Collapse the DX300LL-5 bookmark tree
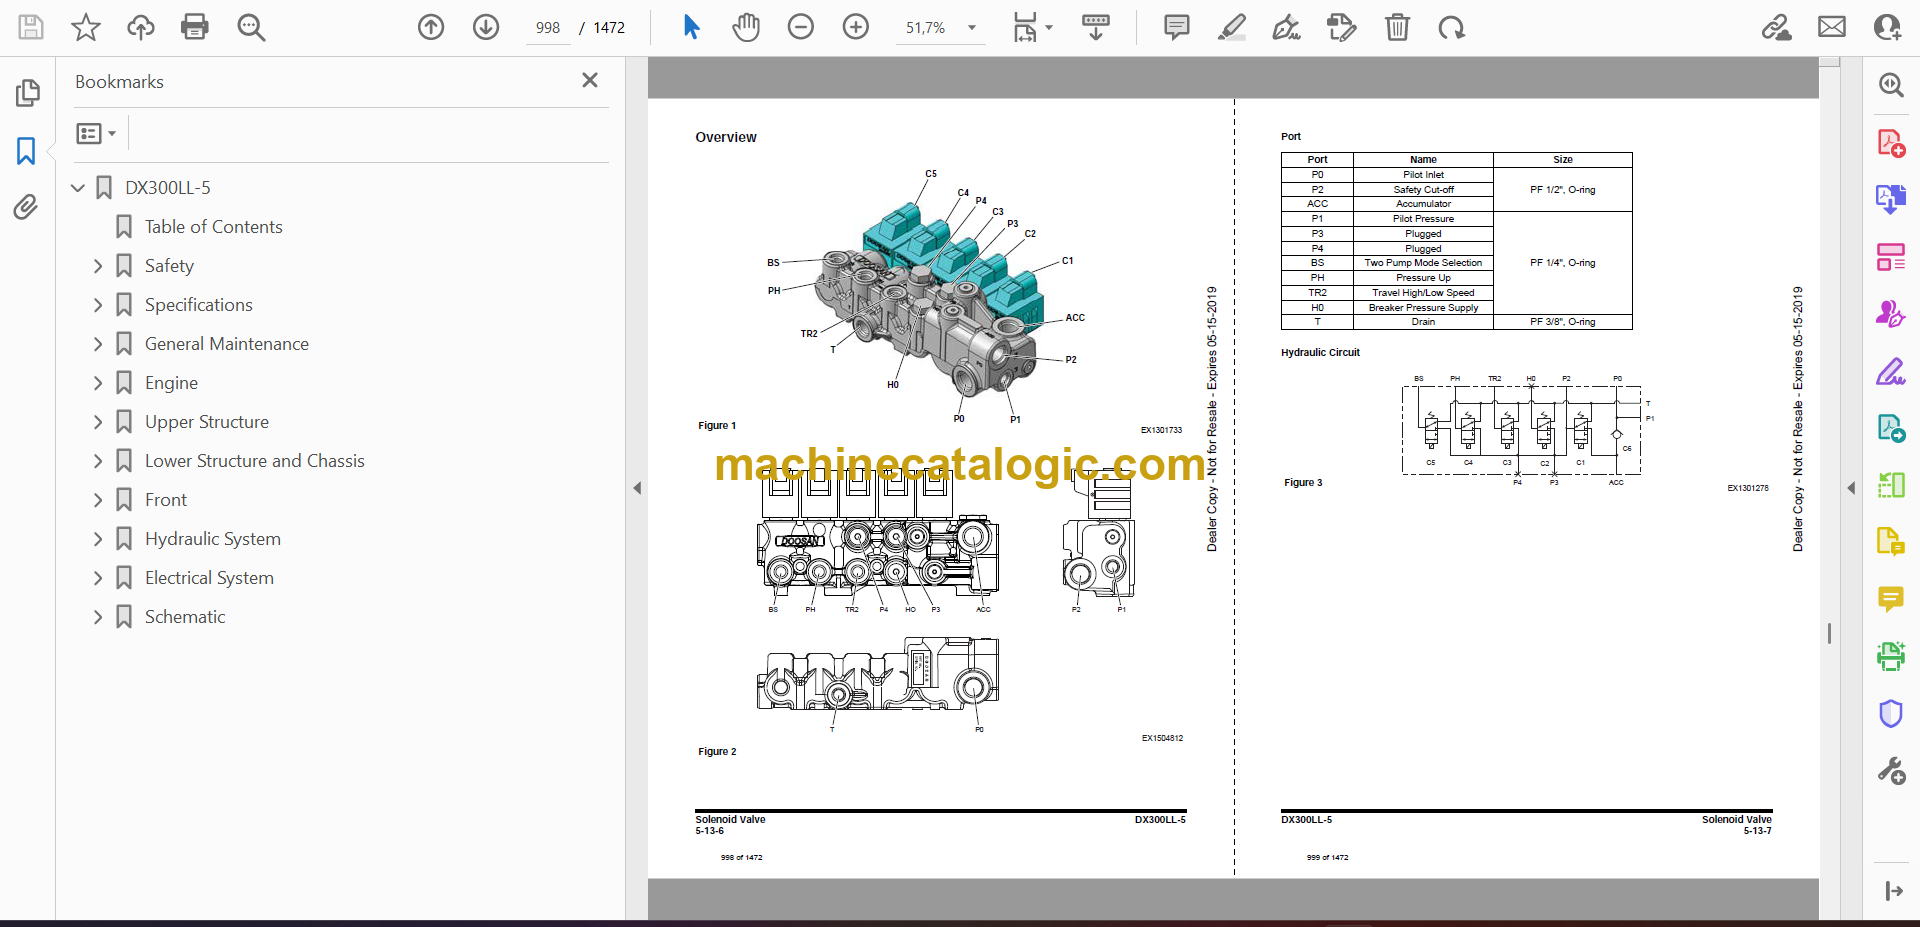This screenshot has height=927, width=1920. coord(78,188)
